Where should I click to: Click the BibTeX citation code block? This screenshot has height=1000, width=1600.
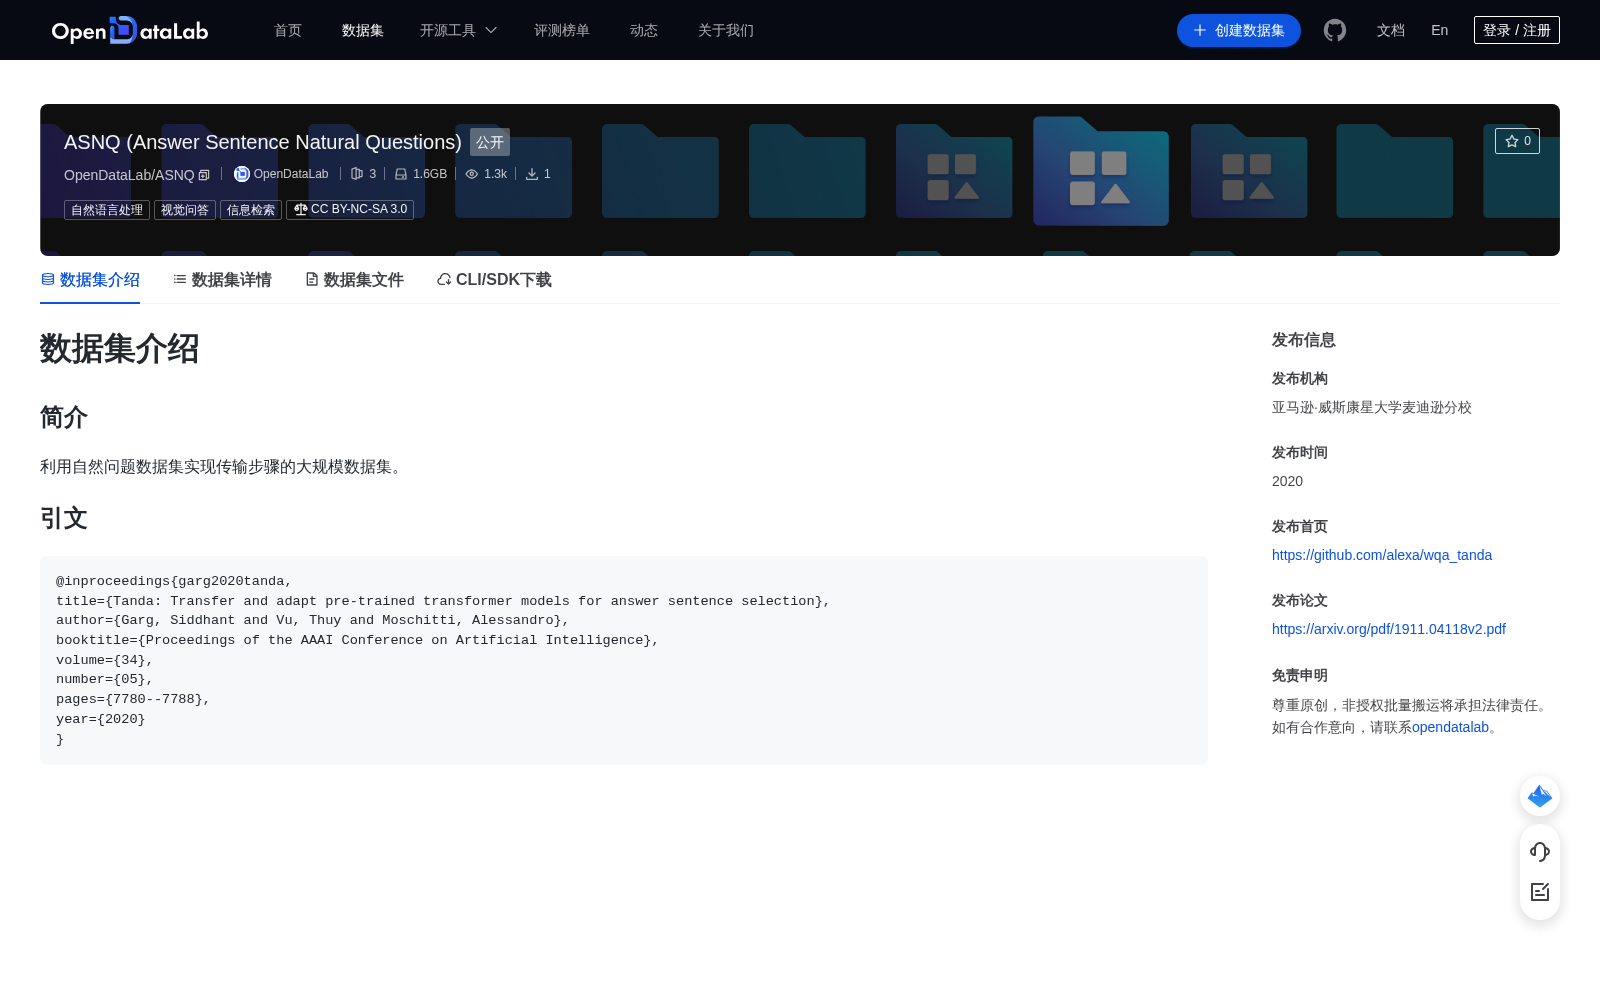point(624,660)
